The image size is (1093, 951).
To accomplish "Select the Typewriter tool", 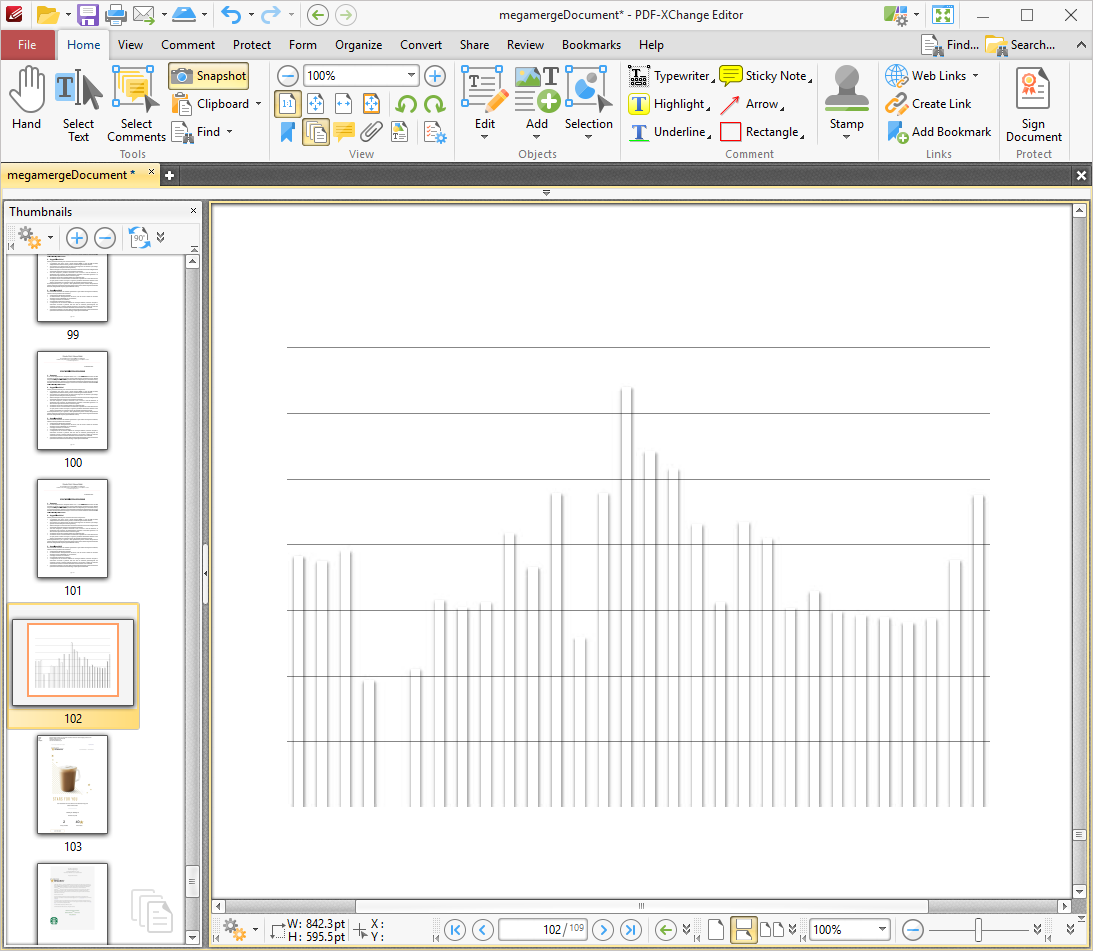I will point(671,76).
